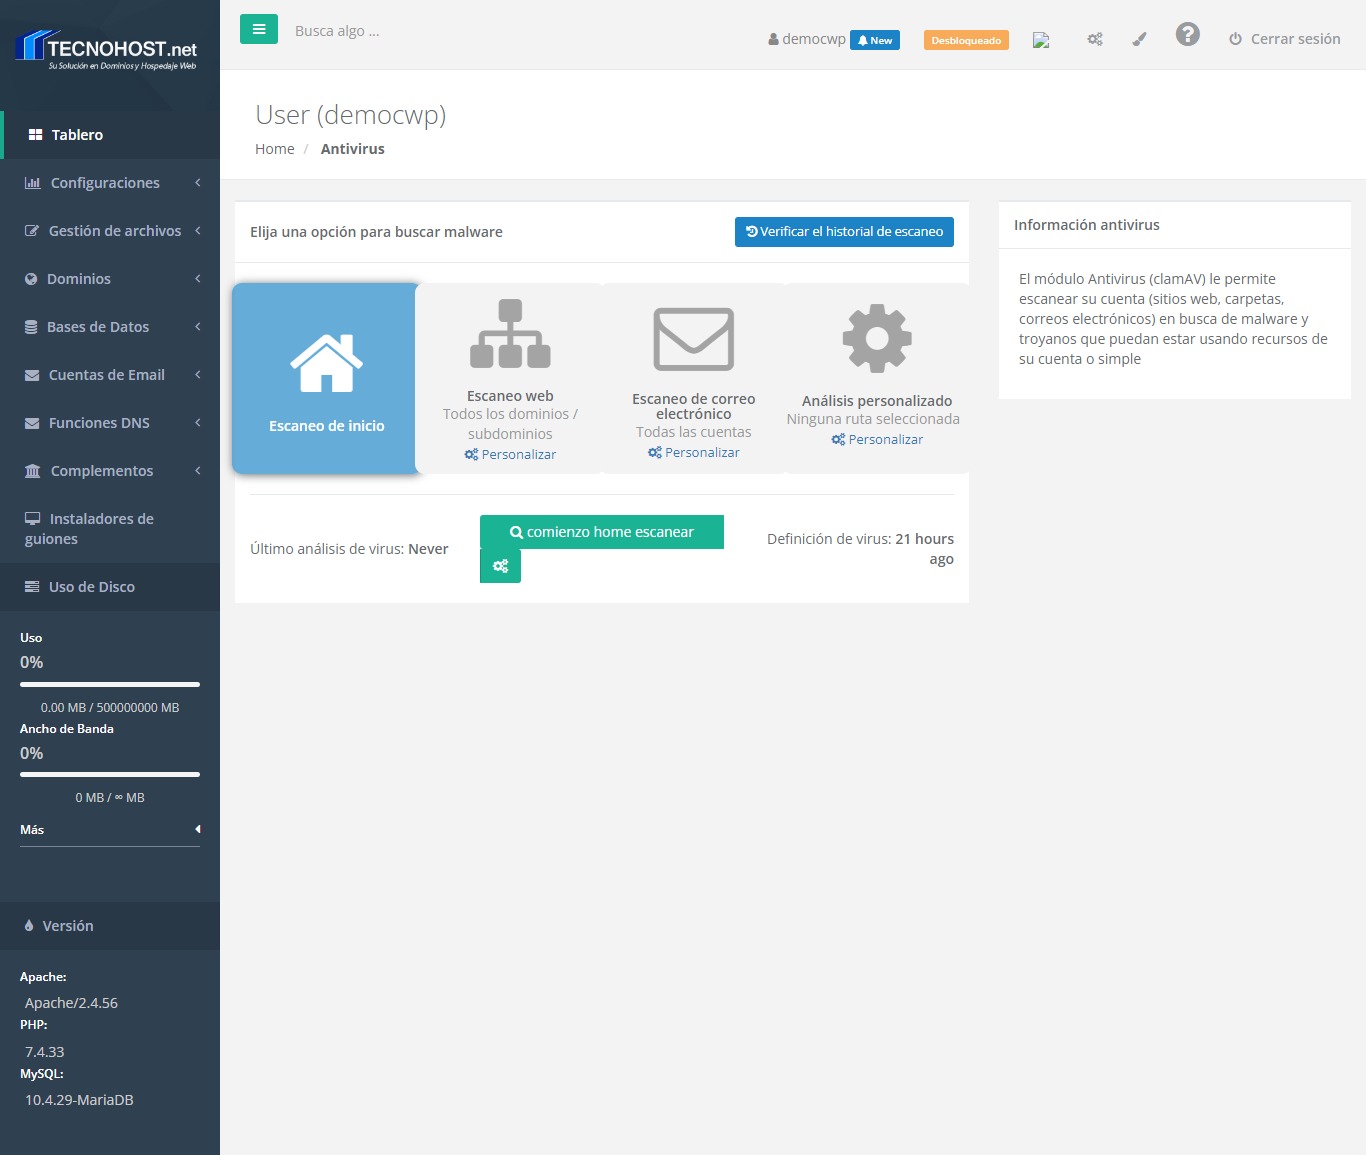The width and height of the screenshot is (1366, 1155).
Task: Select the email scan envelope icon
Action: click(x=693, y=339)
